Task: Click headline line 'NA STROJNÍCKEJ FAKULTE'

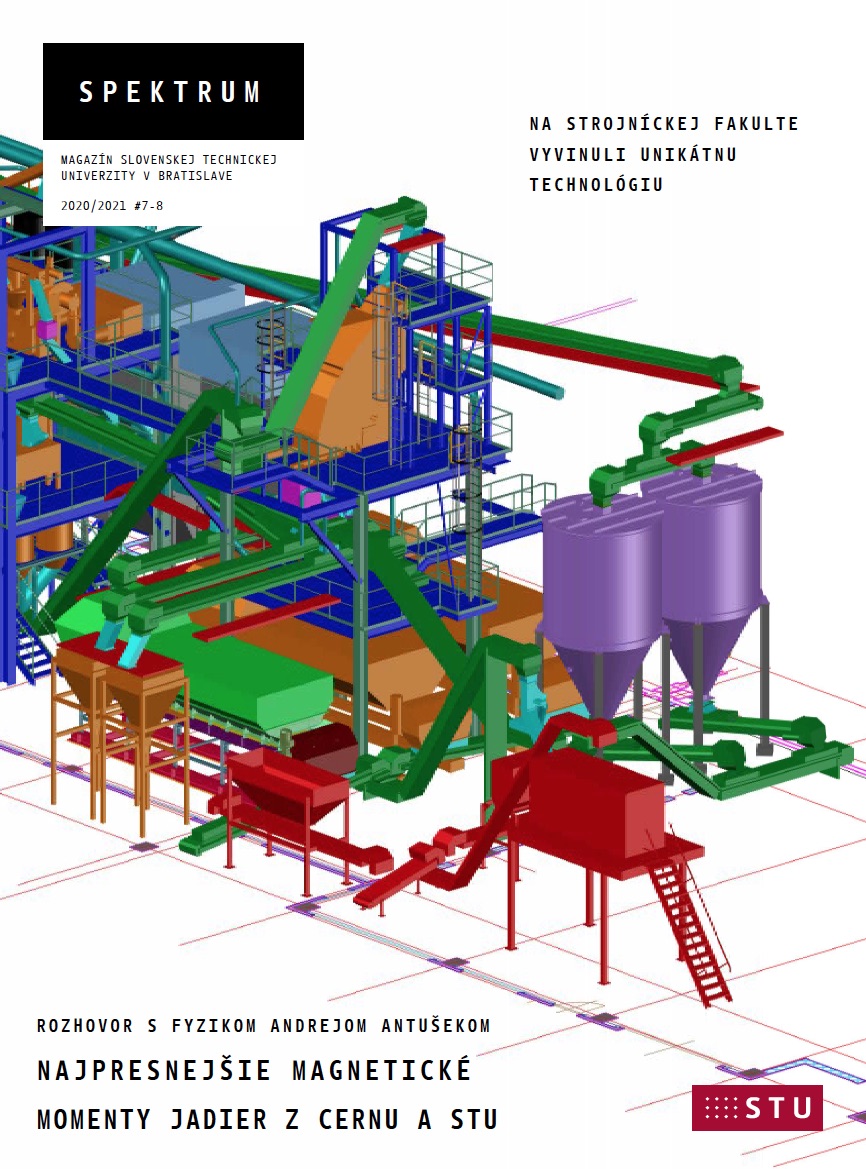Action: coord(664,124)
